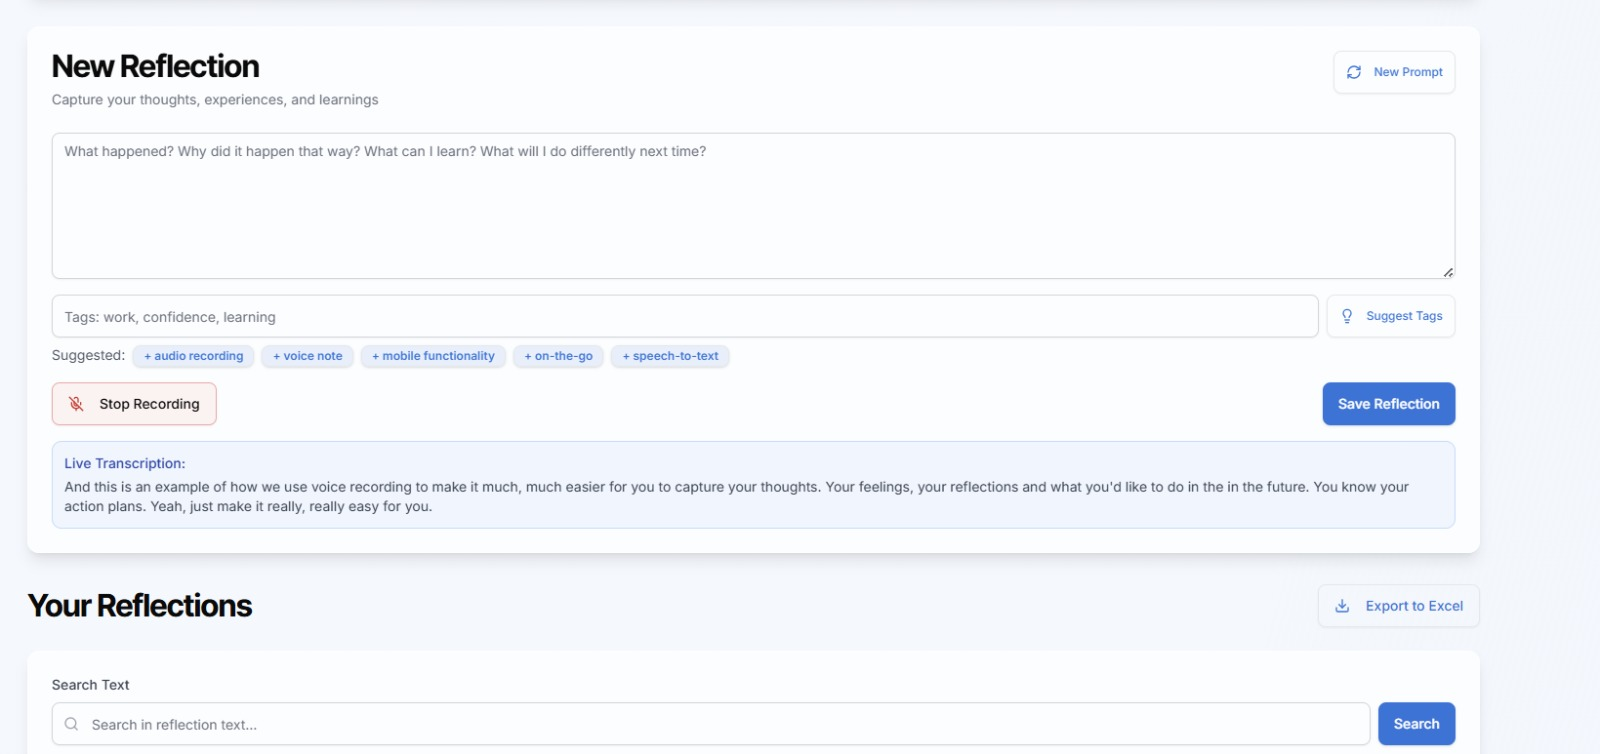Save the reflection
This screenshot has width=1600, height=754.
point(1388,404)
